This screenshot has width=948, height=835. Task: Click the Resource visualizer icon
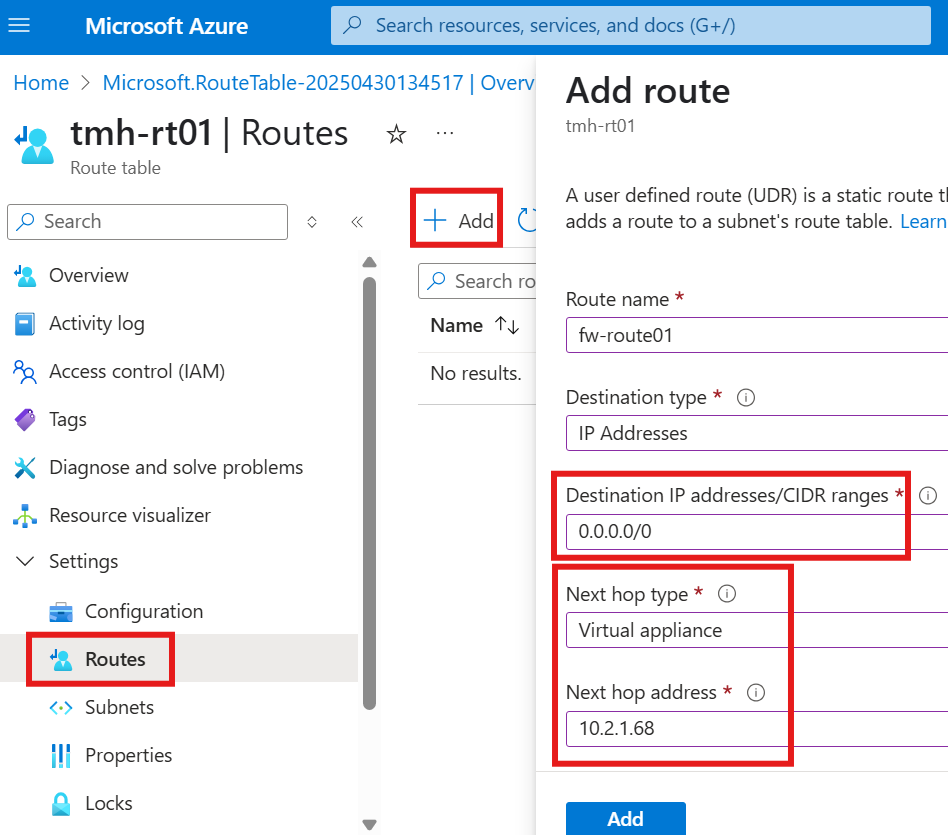25,516
